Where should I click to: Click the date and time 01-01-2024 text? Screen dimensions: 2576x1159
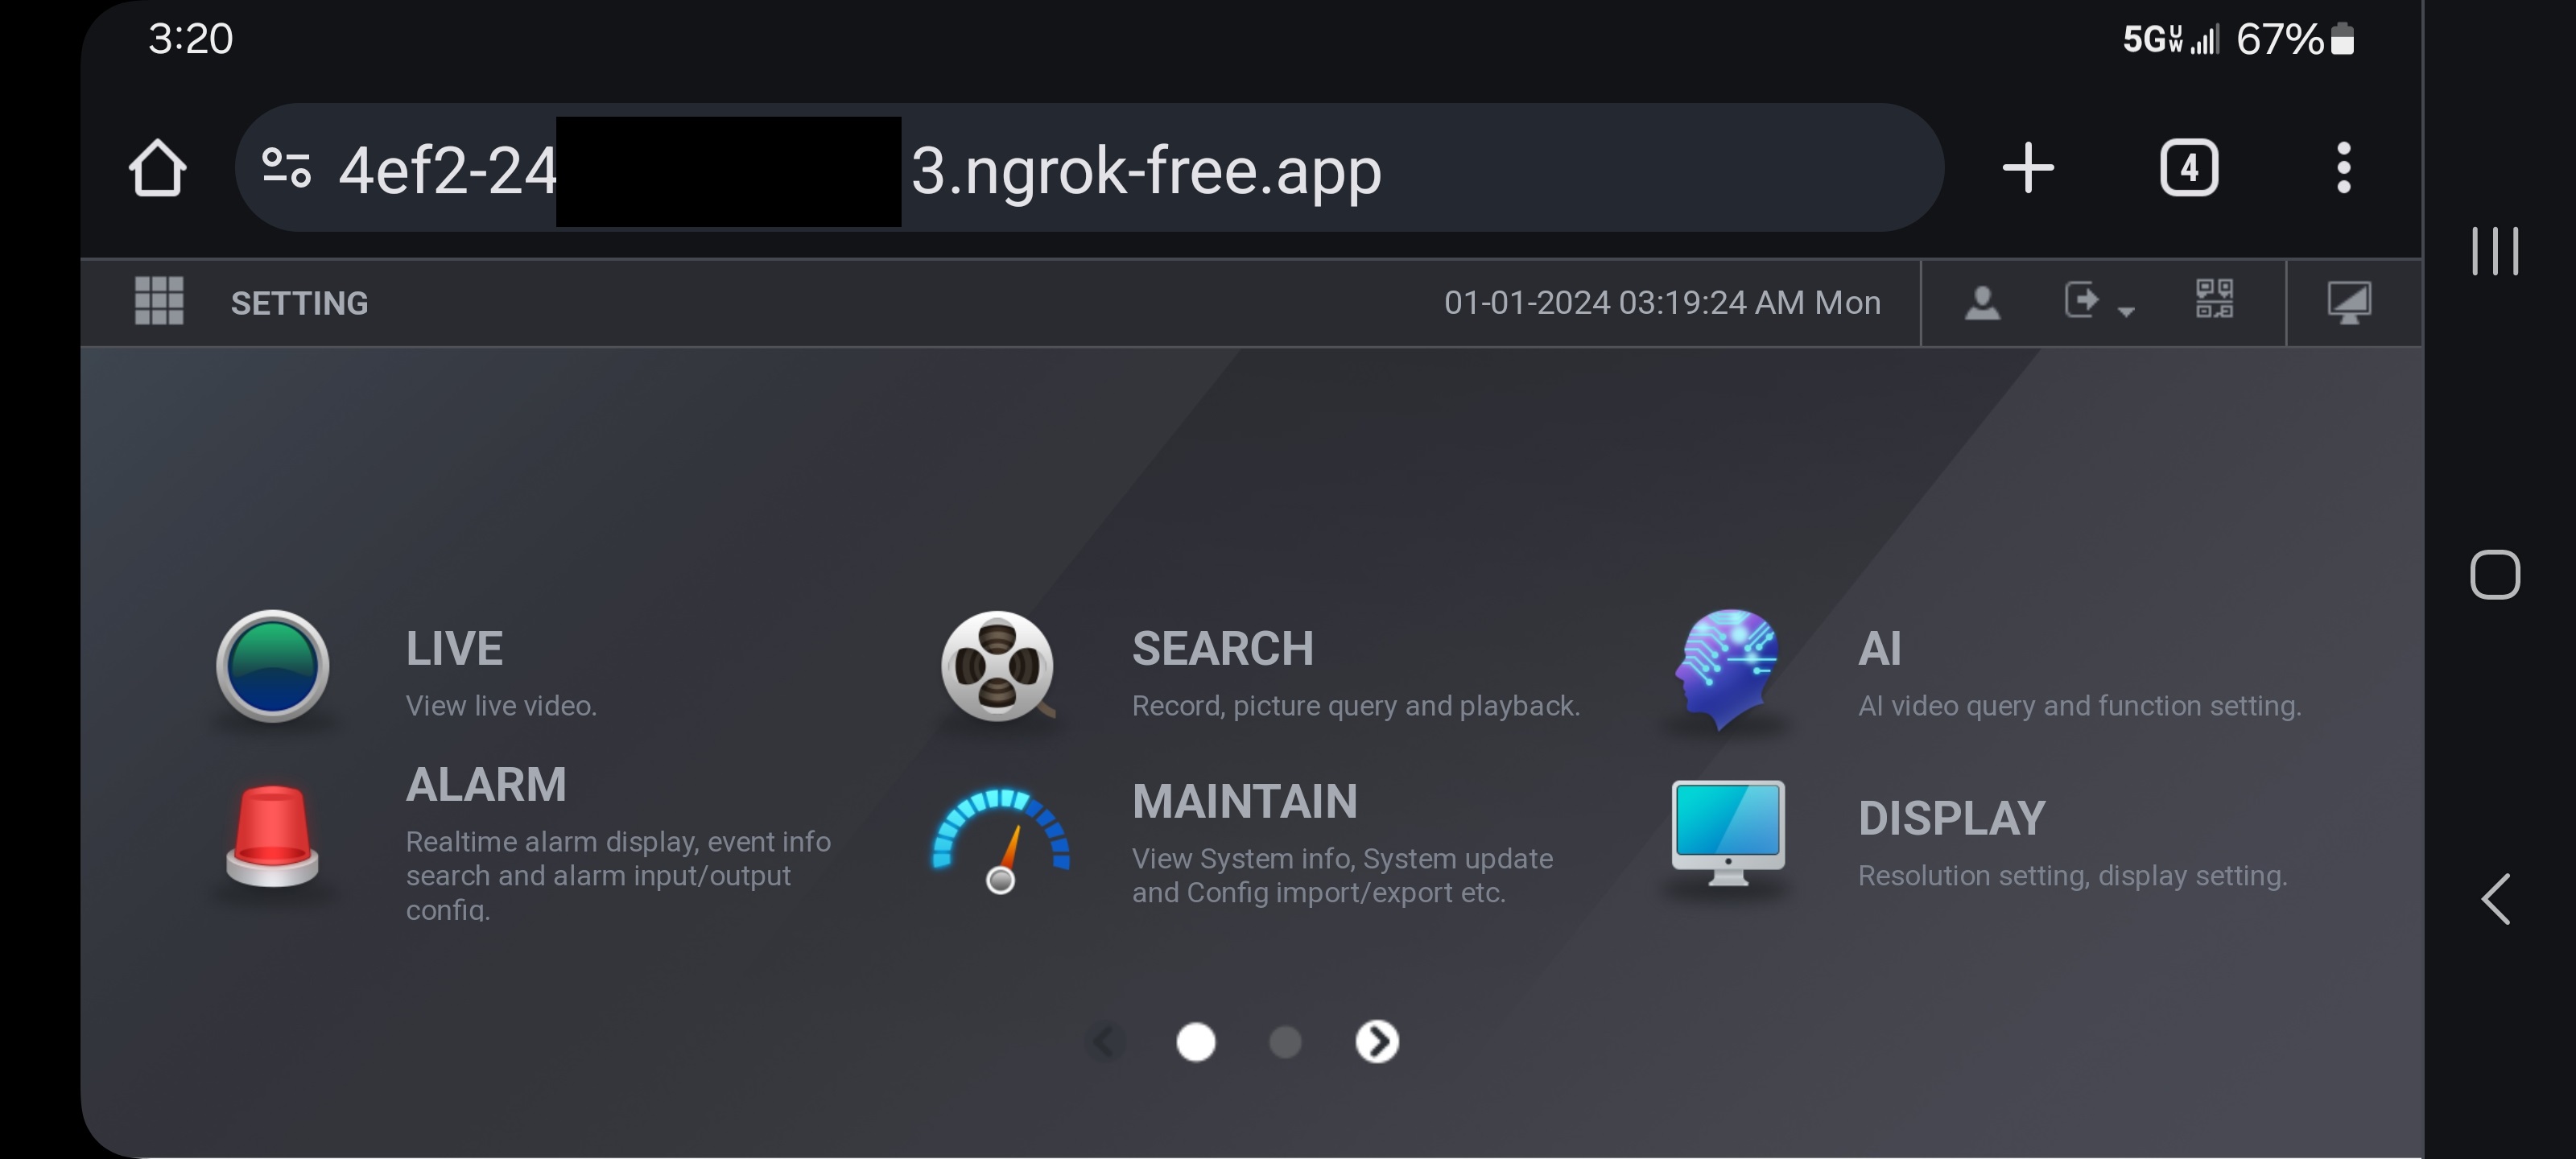[x=1662, y=302]
